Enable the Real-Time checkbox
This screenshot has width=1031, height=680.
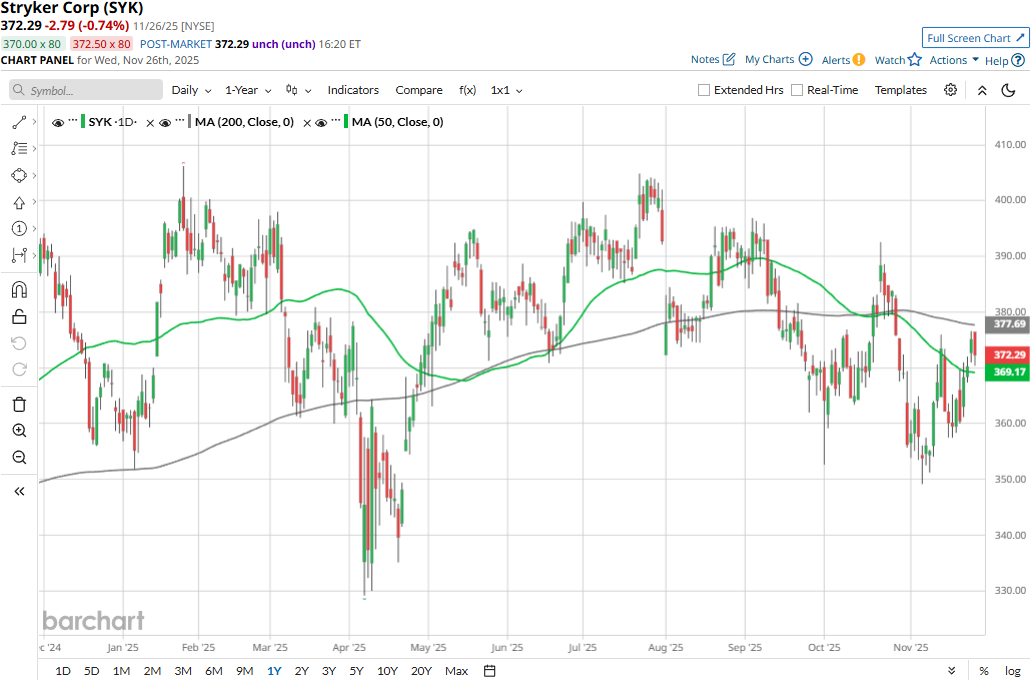(797, 90)
